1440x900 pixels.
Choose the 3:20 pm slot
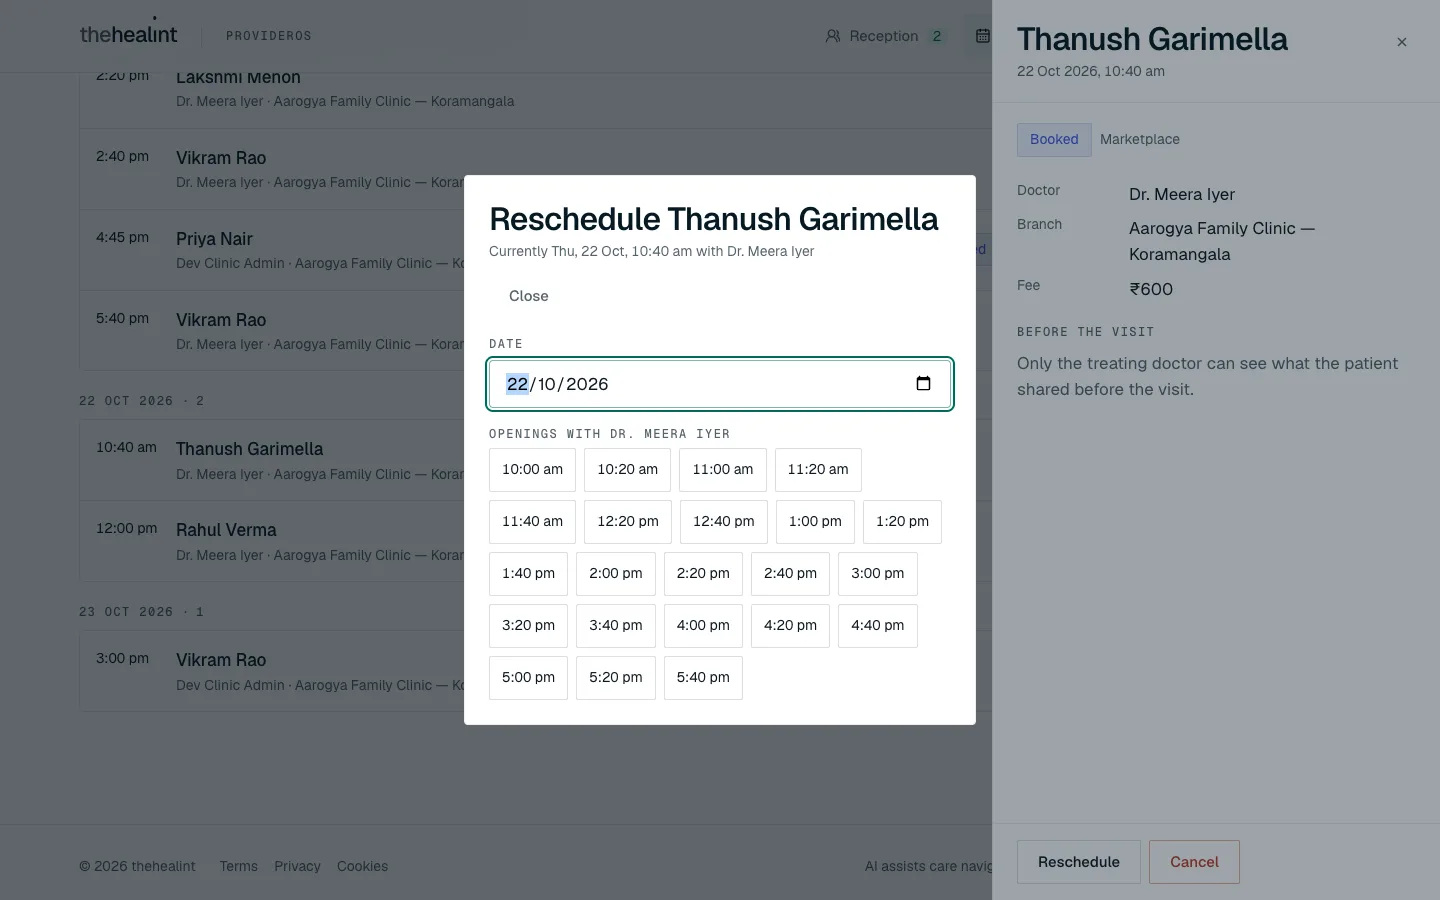click(528, 626)
